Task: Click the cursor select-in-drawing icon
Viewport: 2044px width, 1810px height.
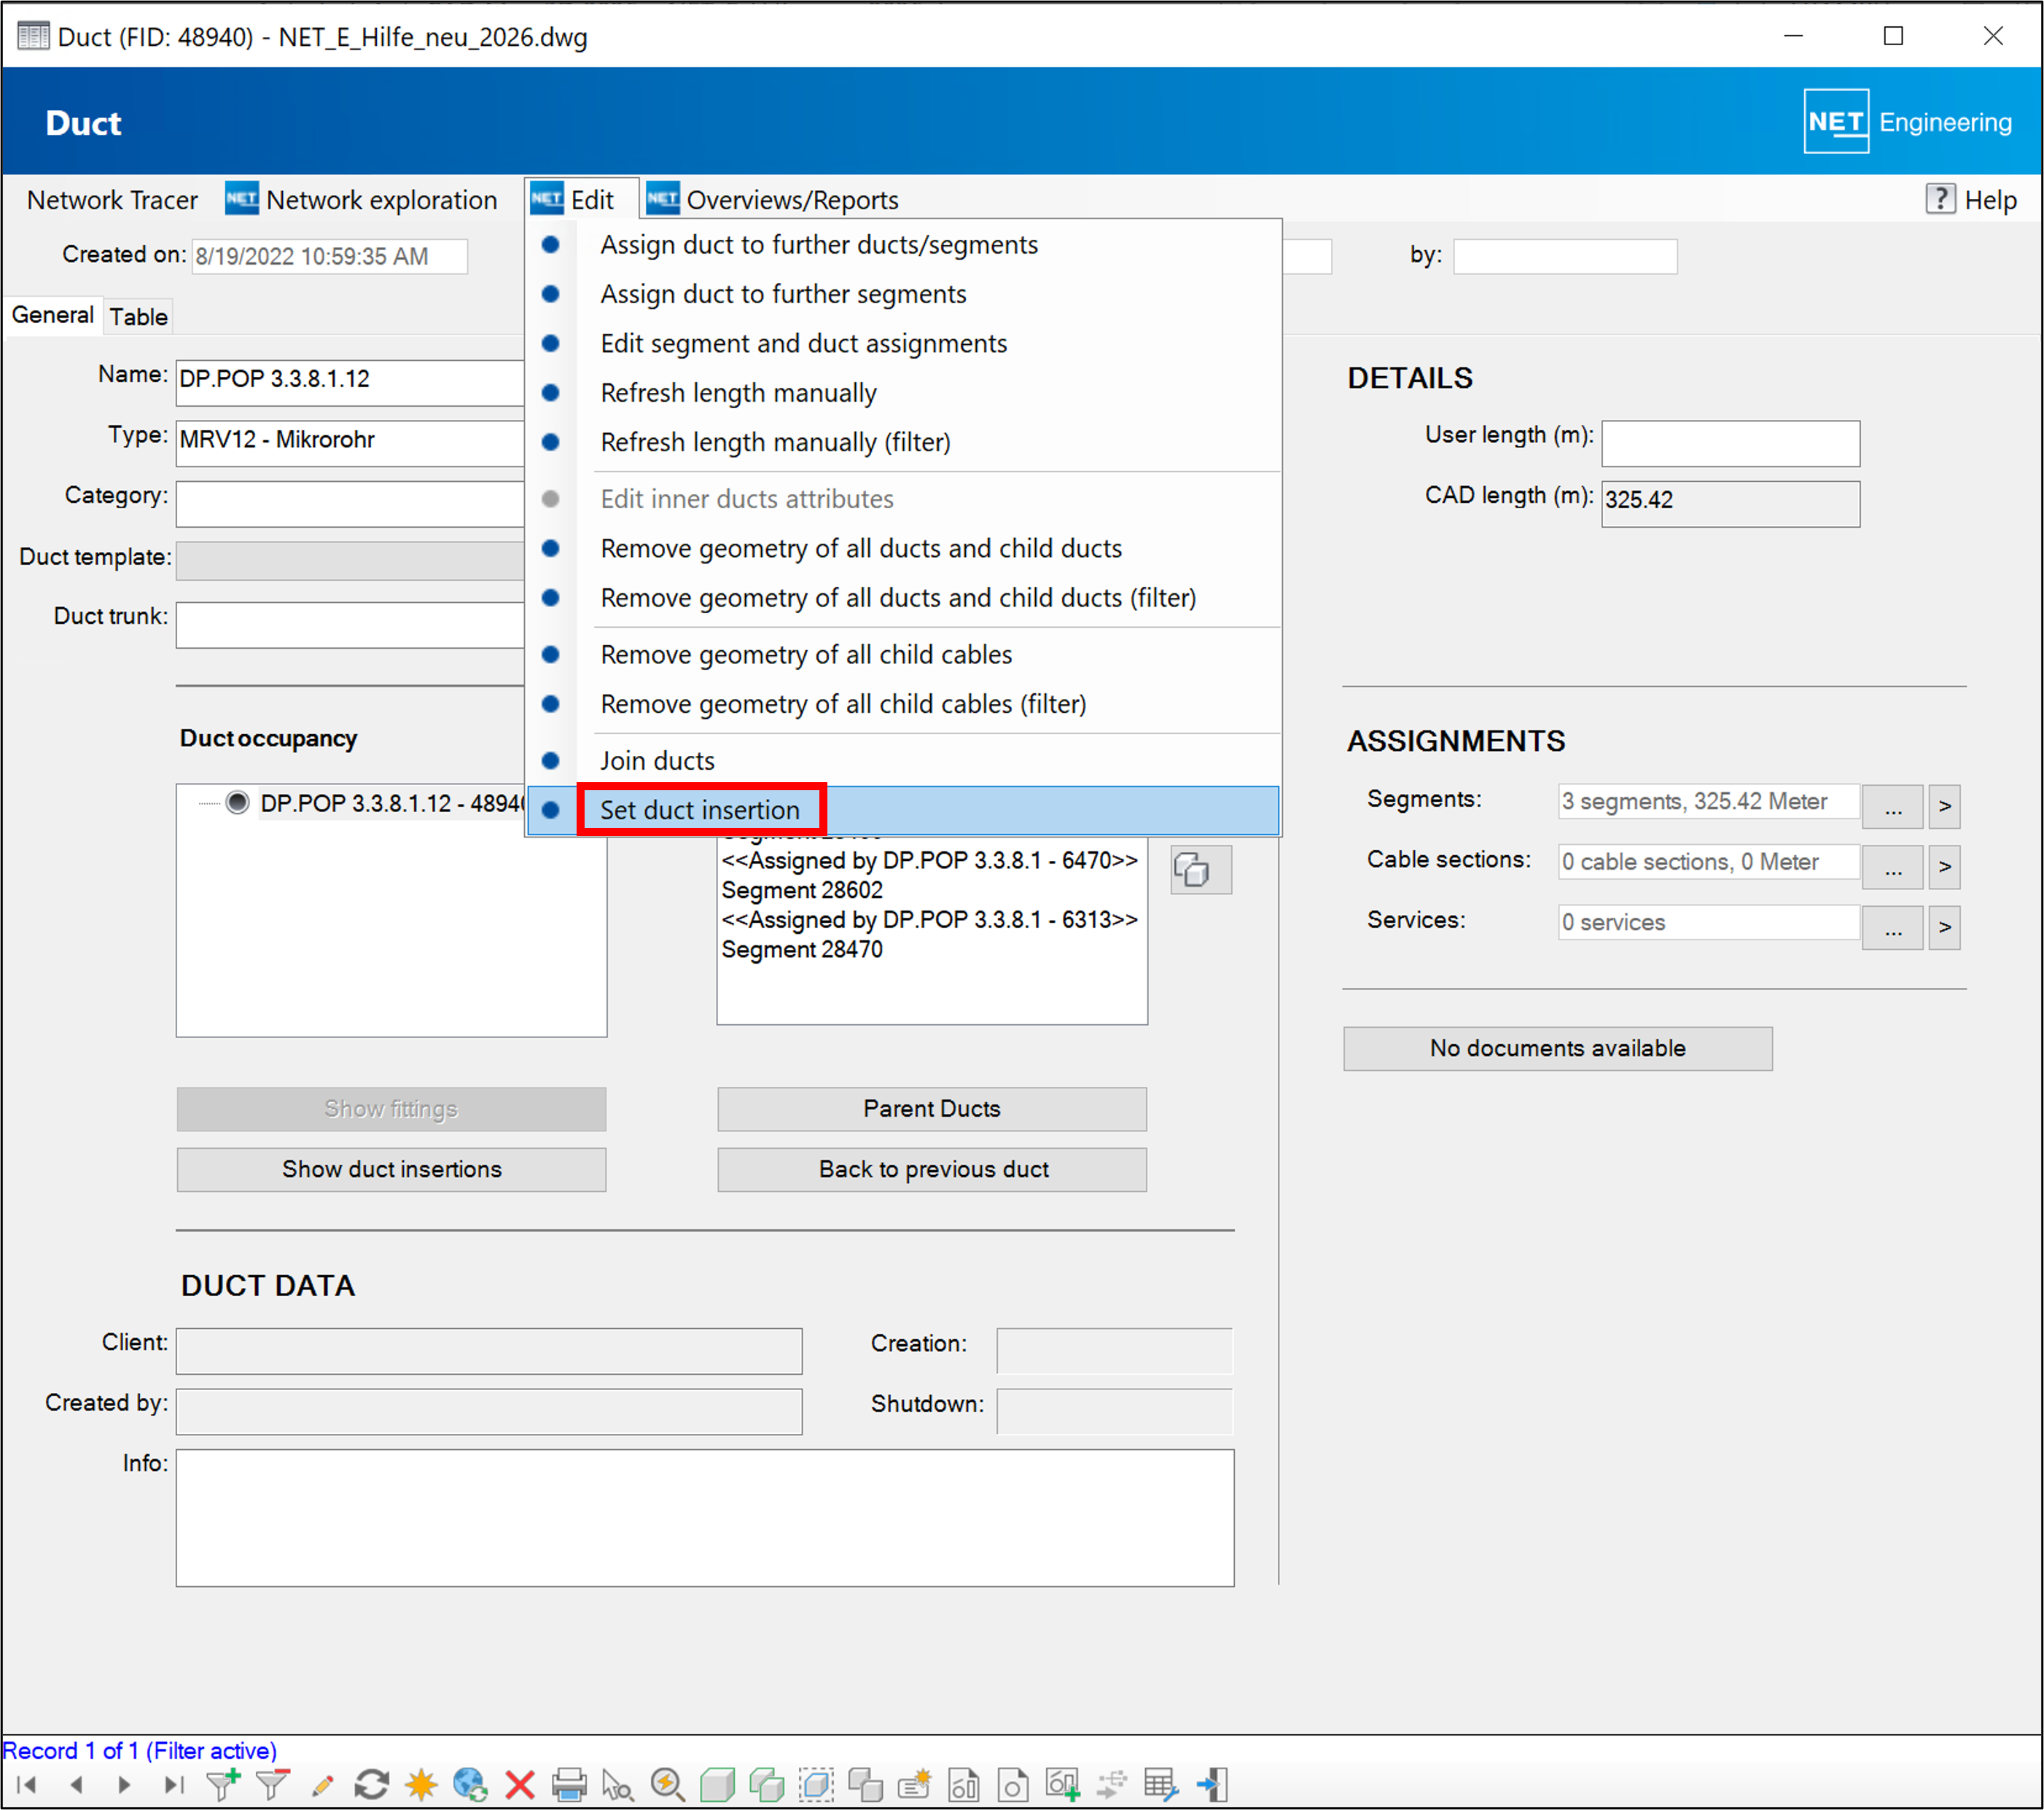Action: [x=618, y=1785]
